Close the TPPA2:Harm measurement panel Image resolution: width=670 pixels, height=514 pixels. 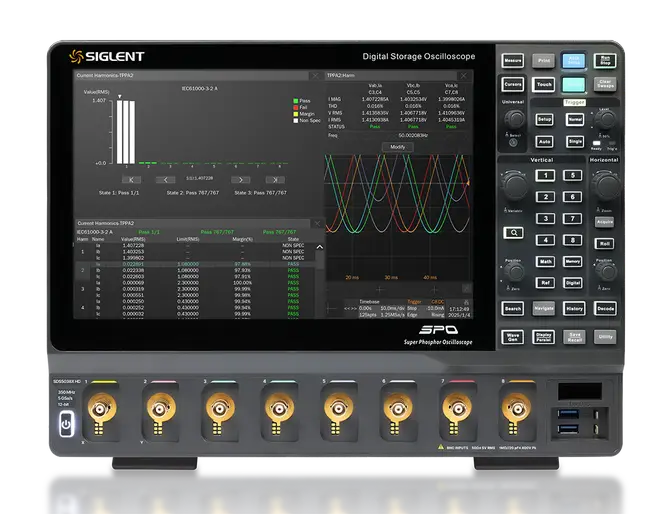coord(463,75)
